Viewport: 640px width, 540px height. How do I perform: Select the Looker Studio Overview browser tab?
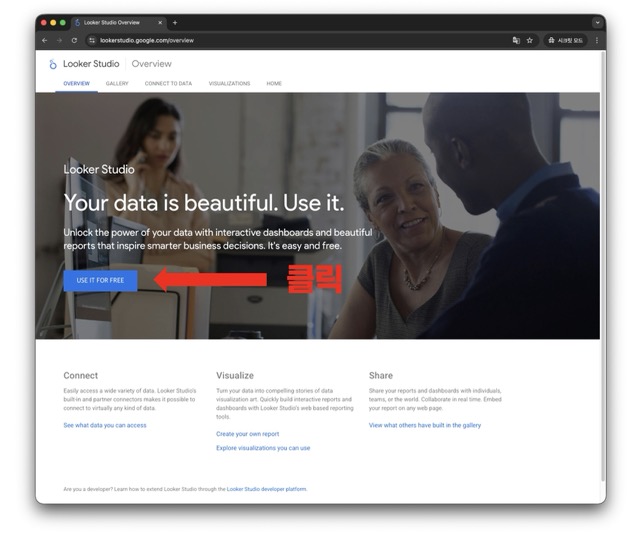119,23
